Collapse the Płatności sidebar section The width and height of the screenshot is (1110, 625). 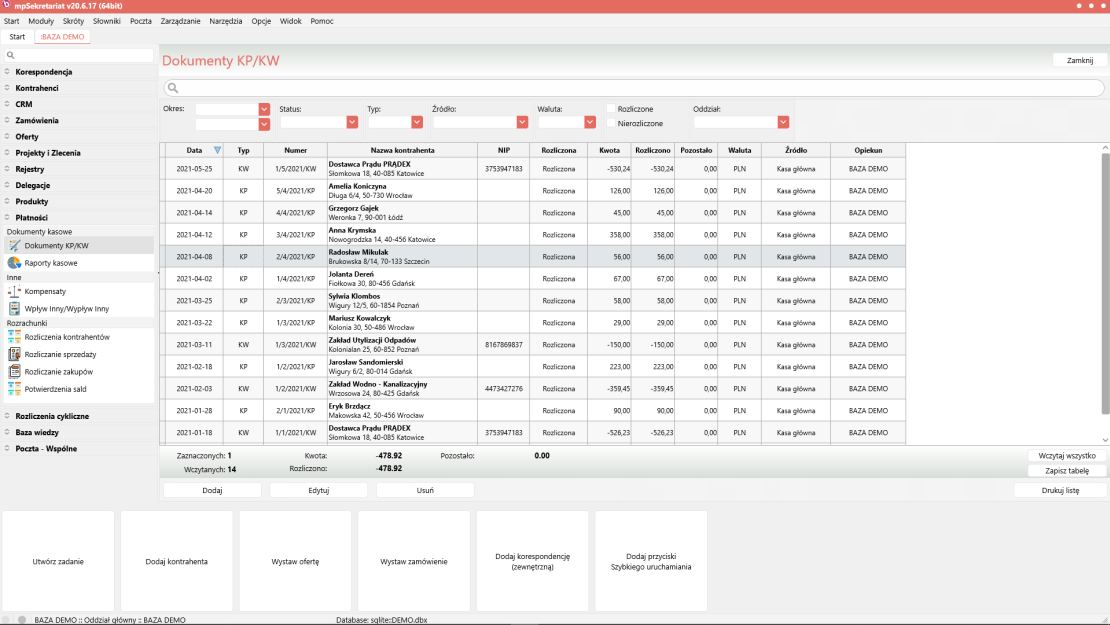[x=7, y=218]
